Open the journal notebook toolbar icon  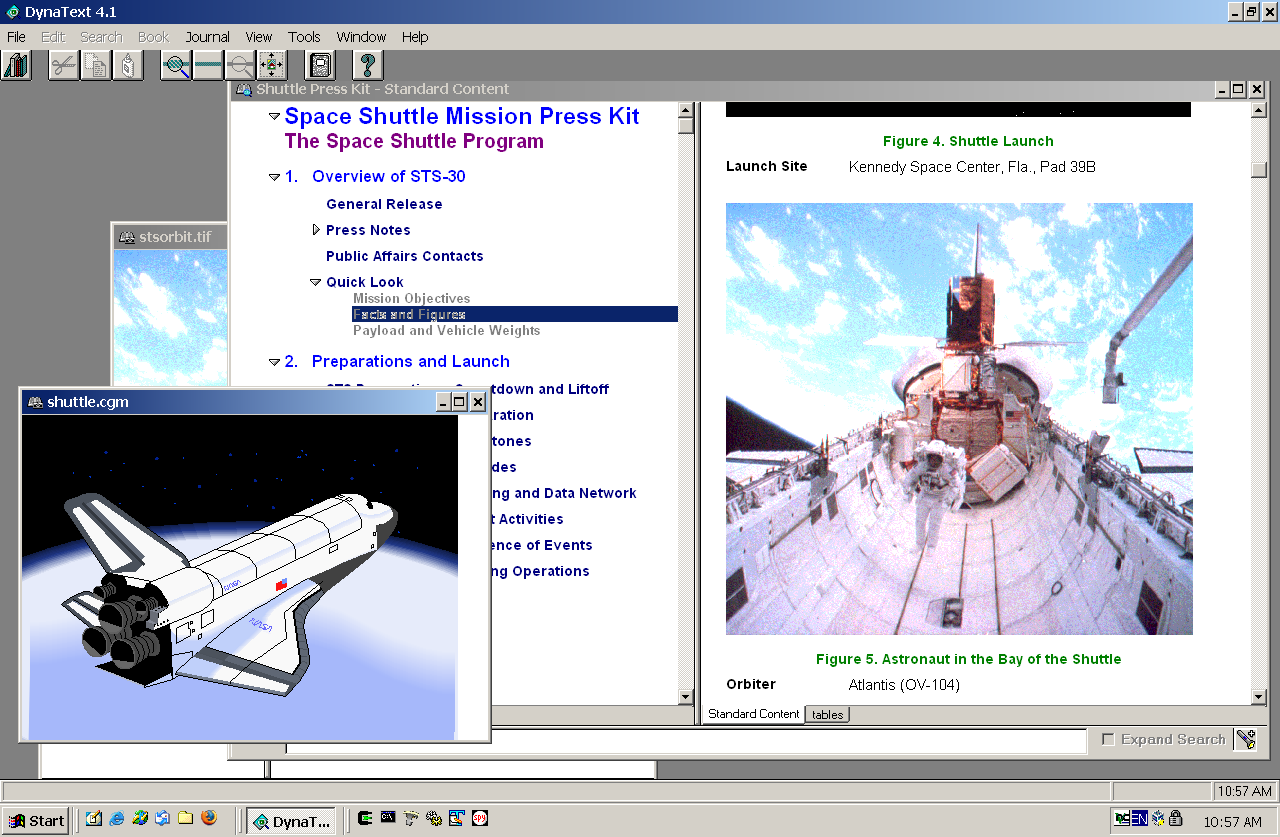point(320,66)
